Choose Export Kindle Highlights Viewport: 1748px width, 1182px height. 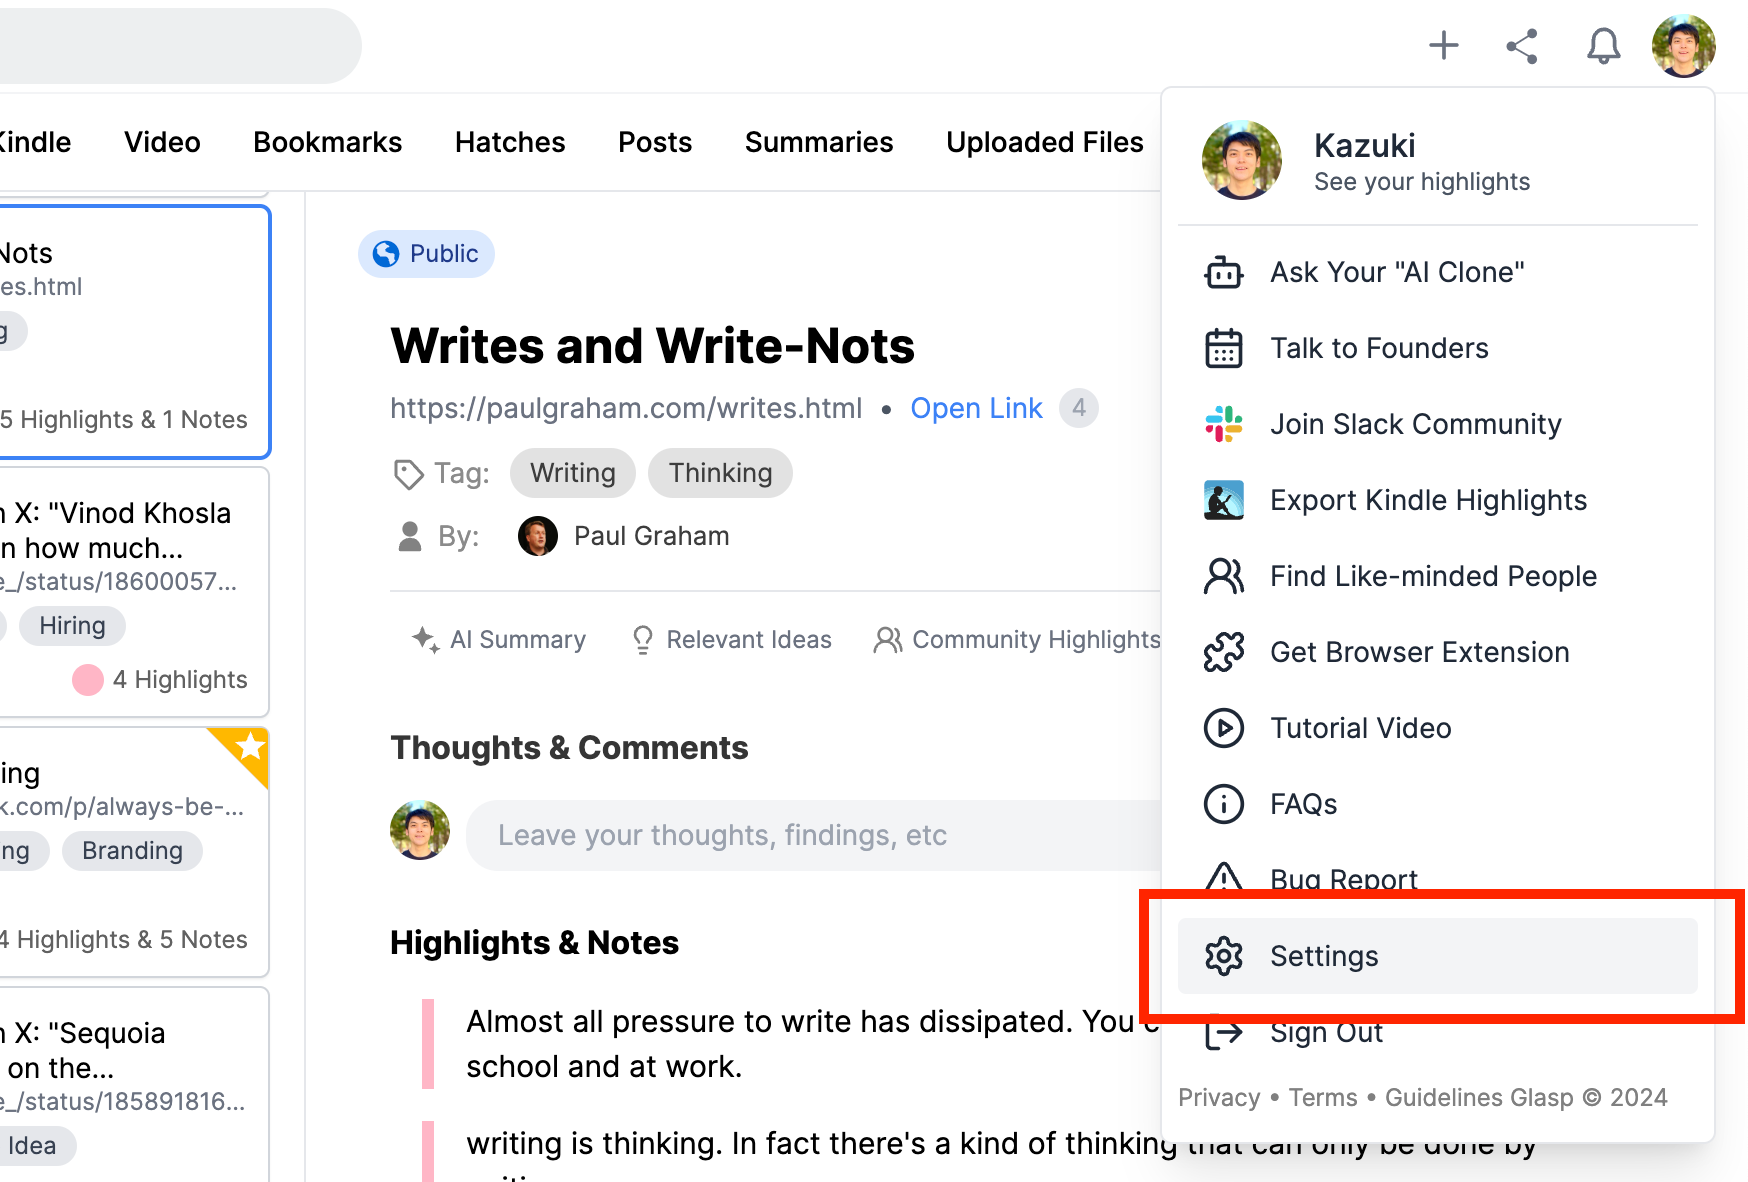tap(1437, 500)
